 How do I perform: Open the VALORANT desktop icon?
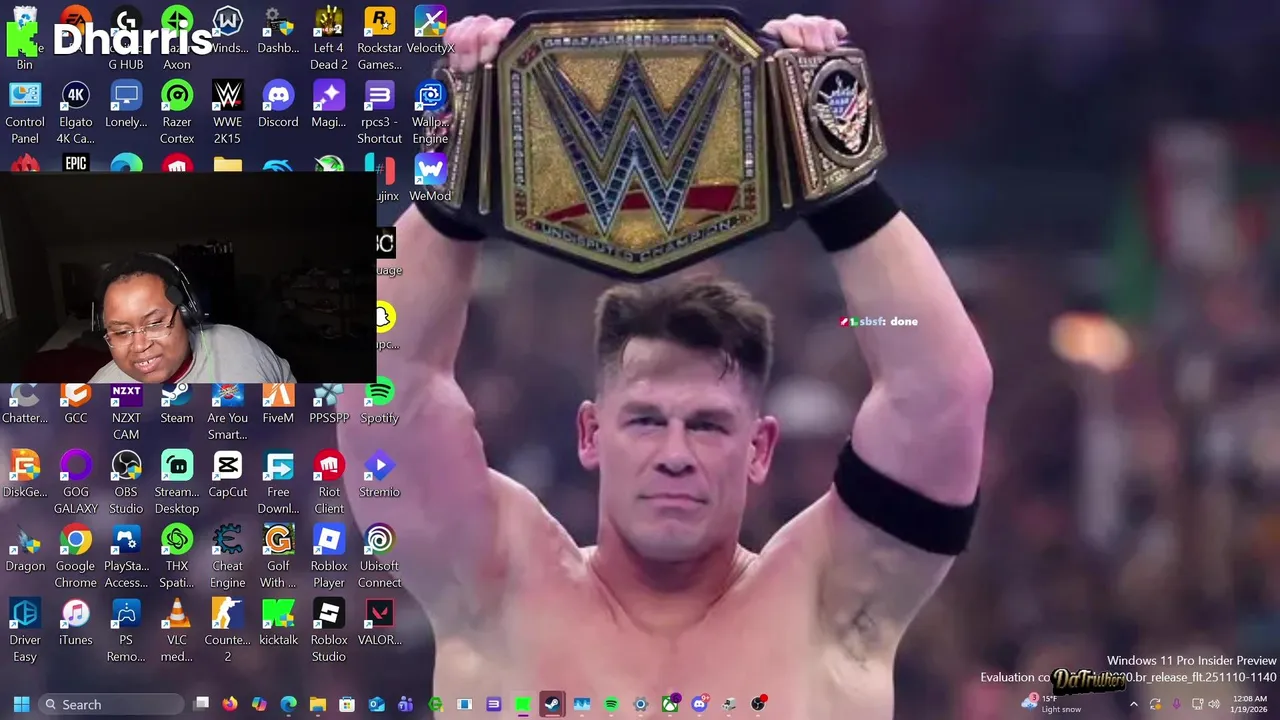(x=379, y=622)
